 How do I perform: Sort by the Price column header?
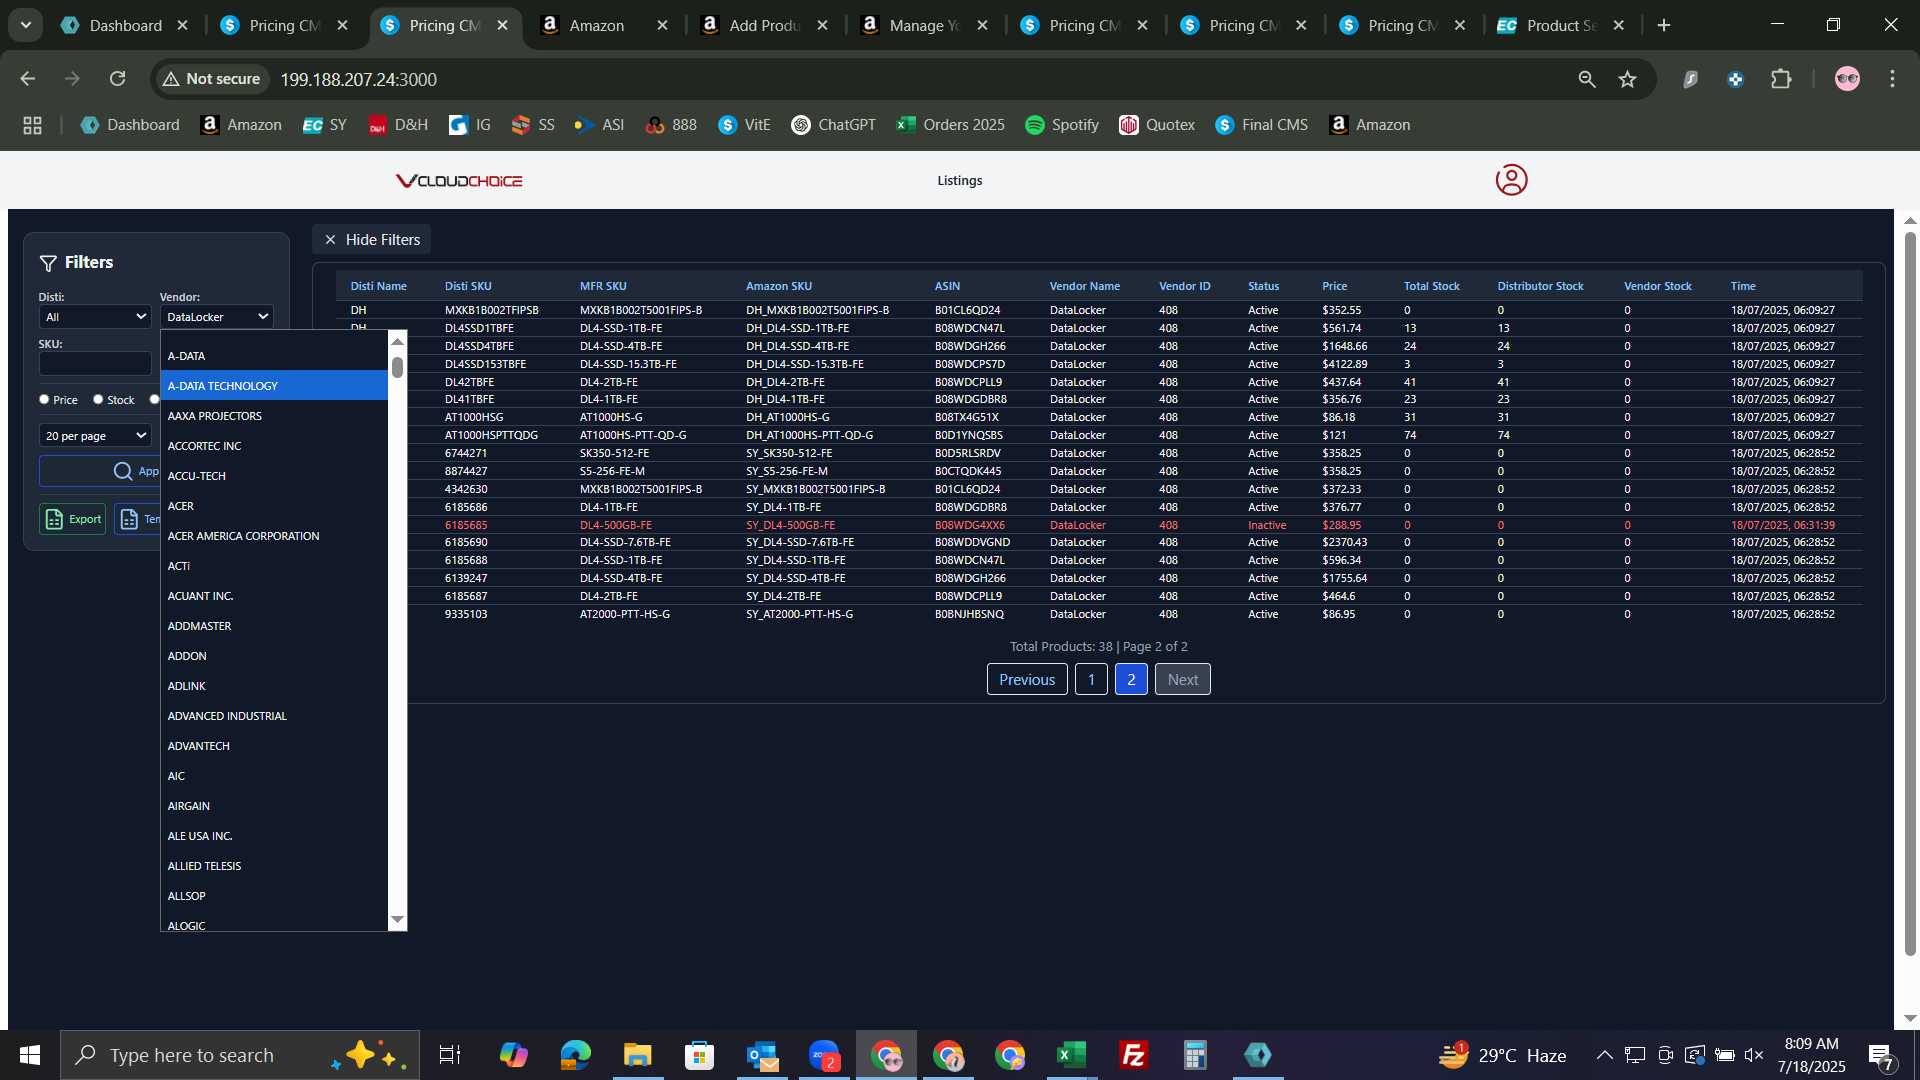(1334, 287)
